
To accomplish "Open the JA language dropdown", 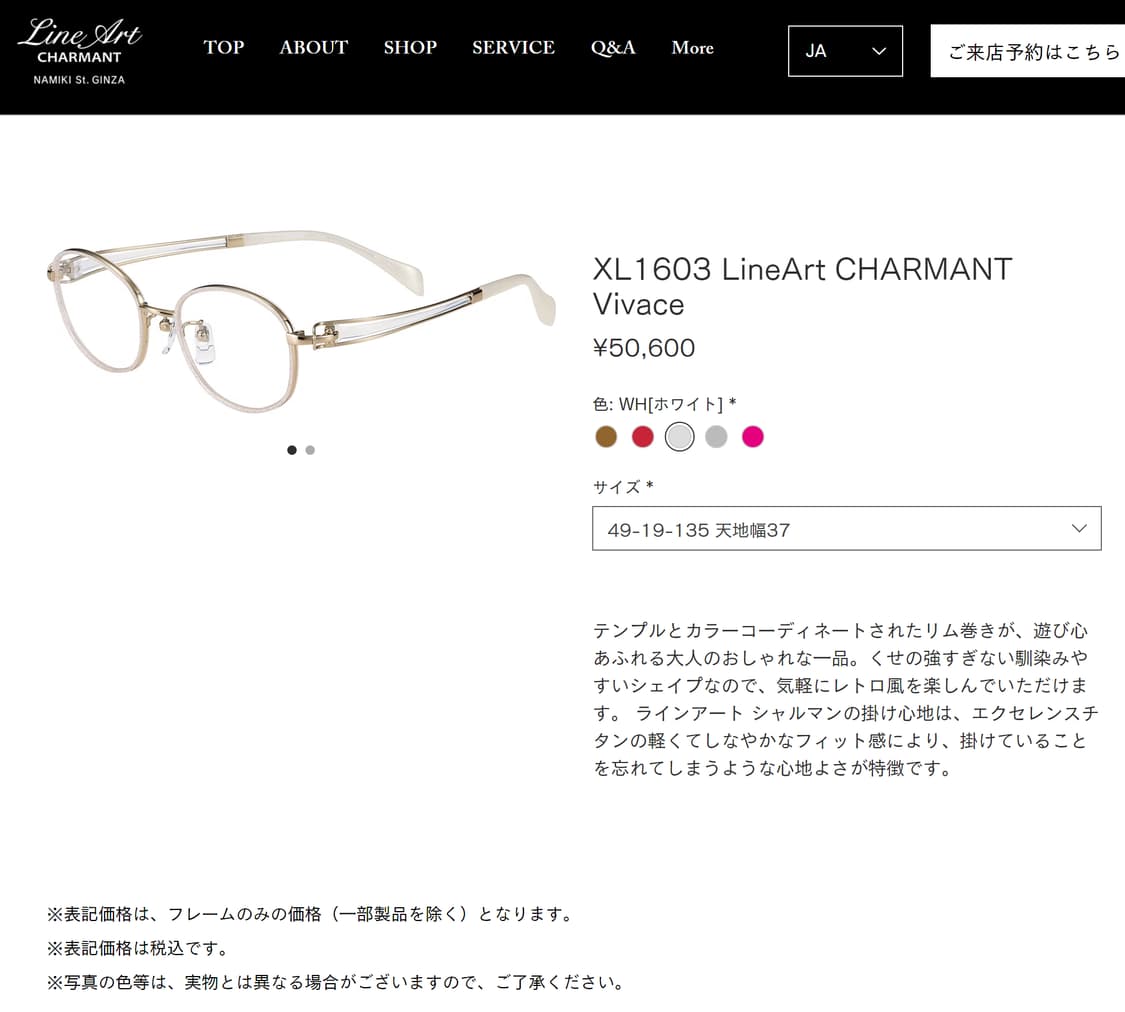I will [x=845, y=51].
